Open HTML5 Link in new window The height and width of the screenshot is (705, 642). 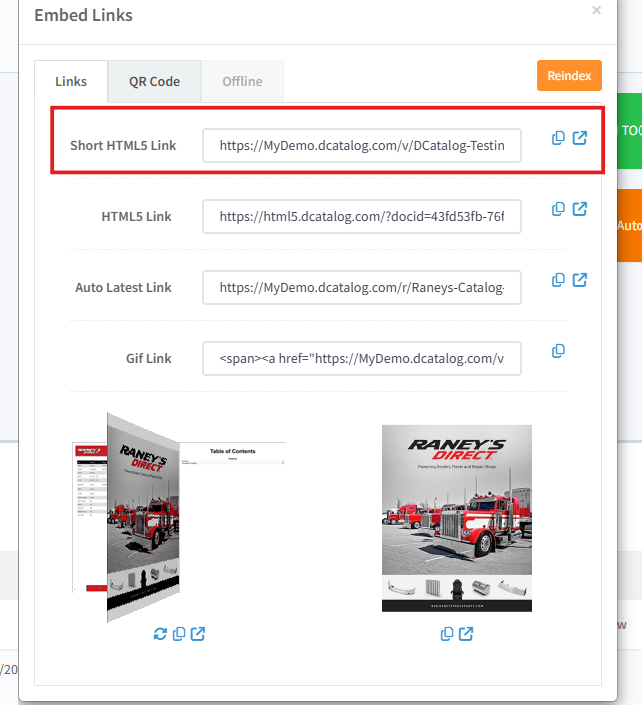[x=580, y=209]
